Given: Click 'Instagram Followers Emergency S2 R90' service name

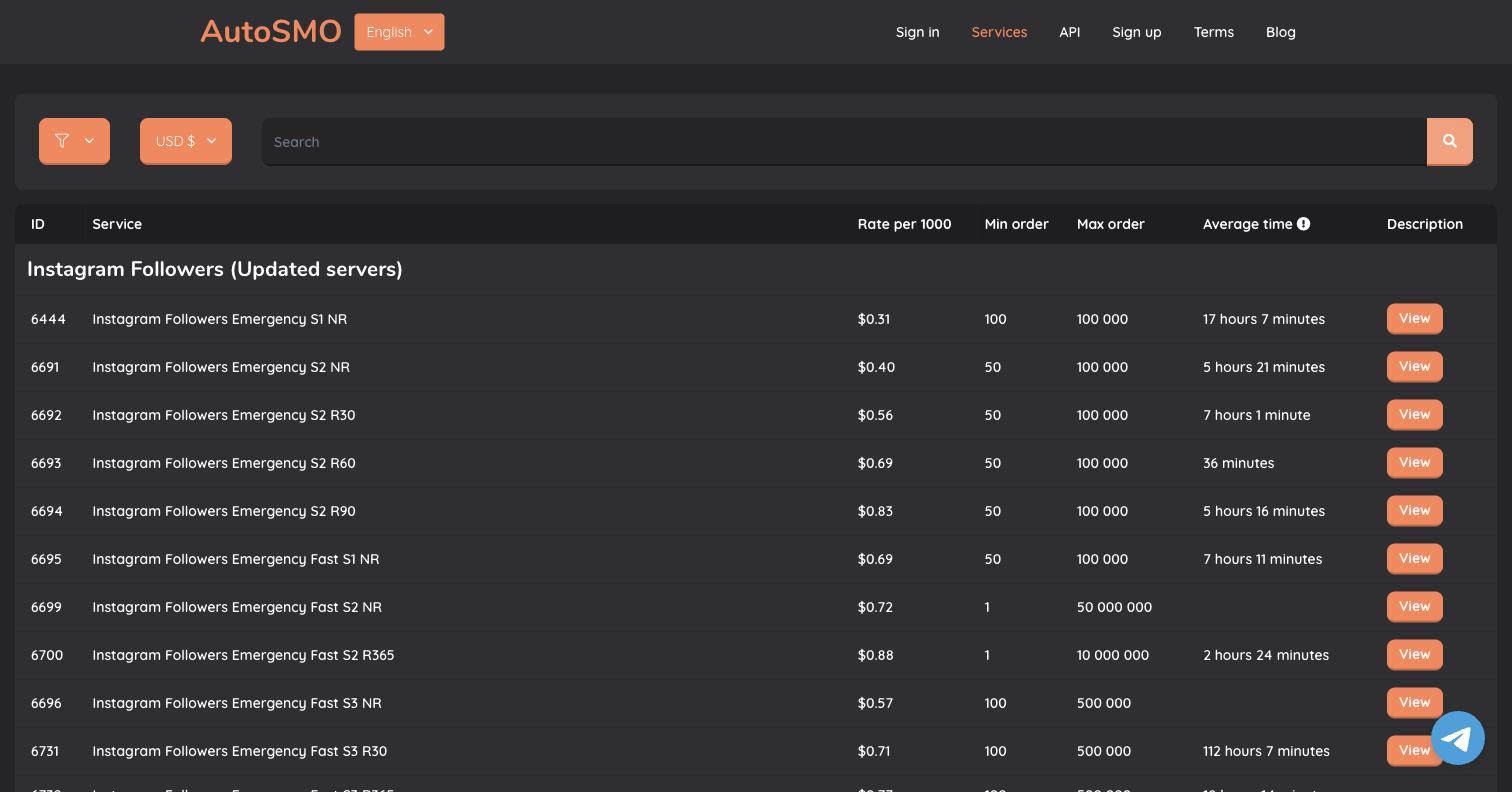Looking at the screenshot, I should coord(224,511).
